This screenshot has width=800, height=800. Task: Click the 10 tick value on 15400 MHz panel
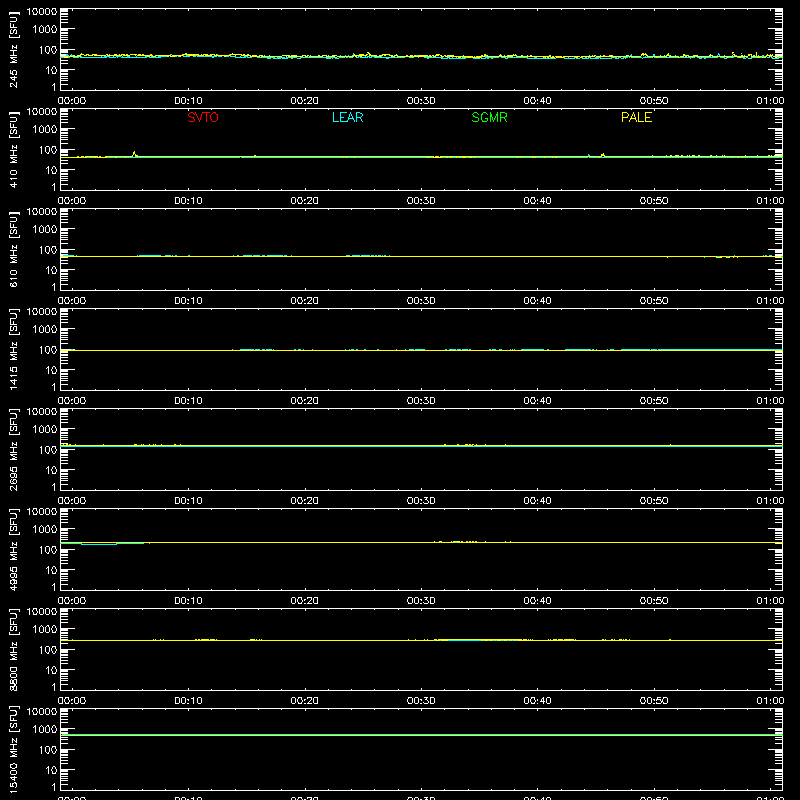click(x=52, y=770)
